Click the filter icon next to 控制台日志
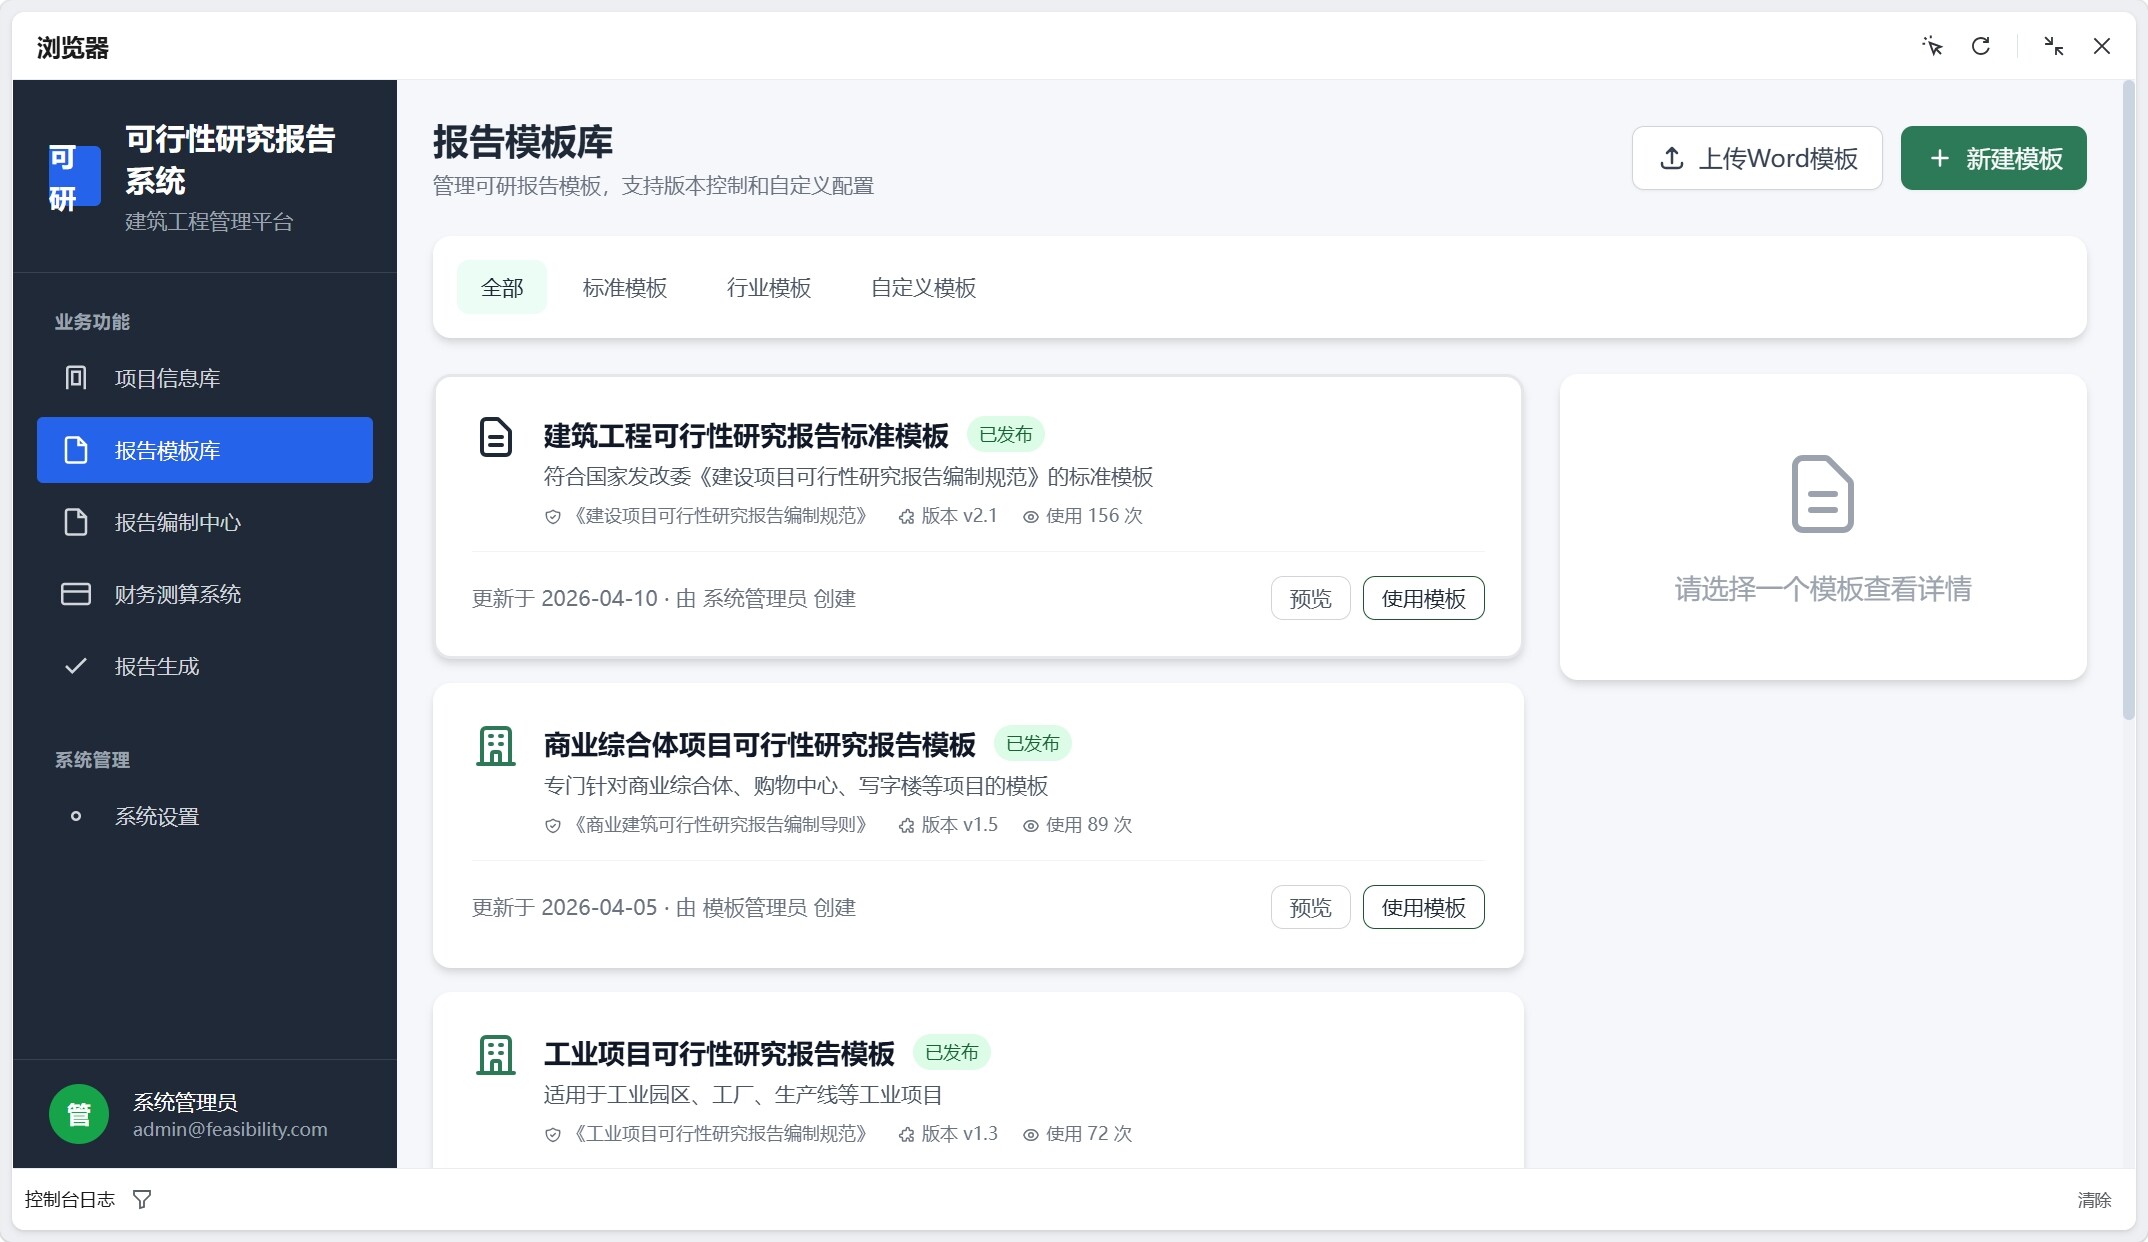This screenshot has height=1242, width=2148. point(144,1199)
